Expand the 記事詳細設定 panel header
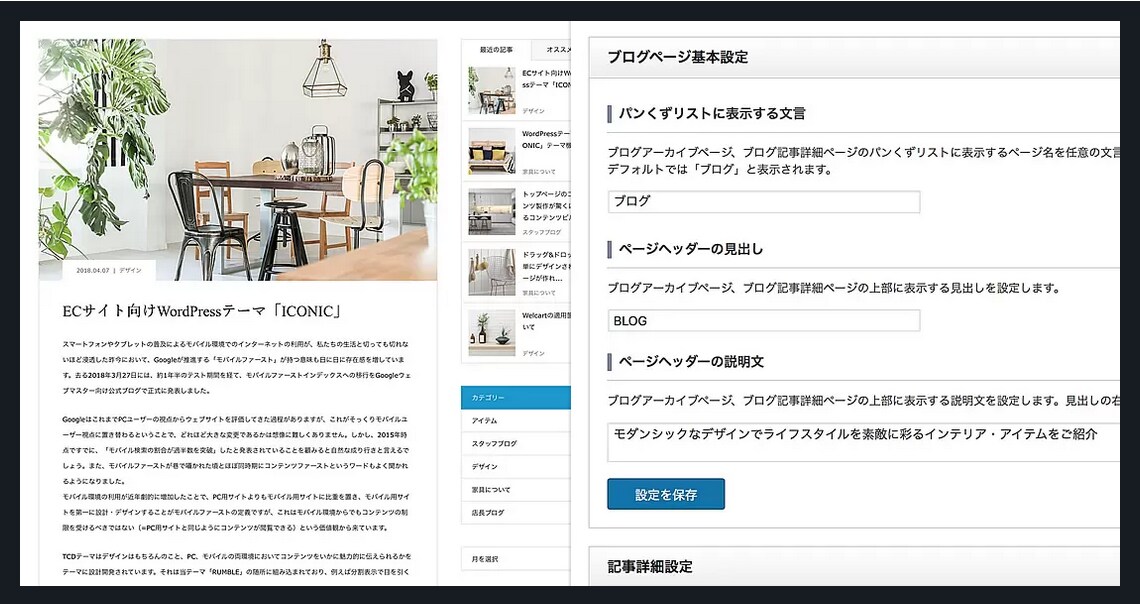 854,566
